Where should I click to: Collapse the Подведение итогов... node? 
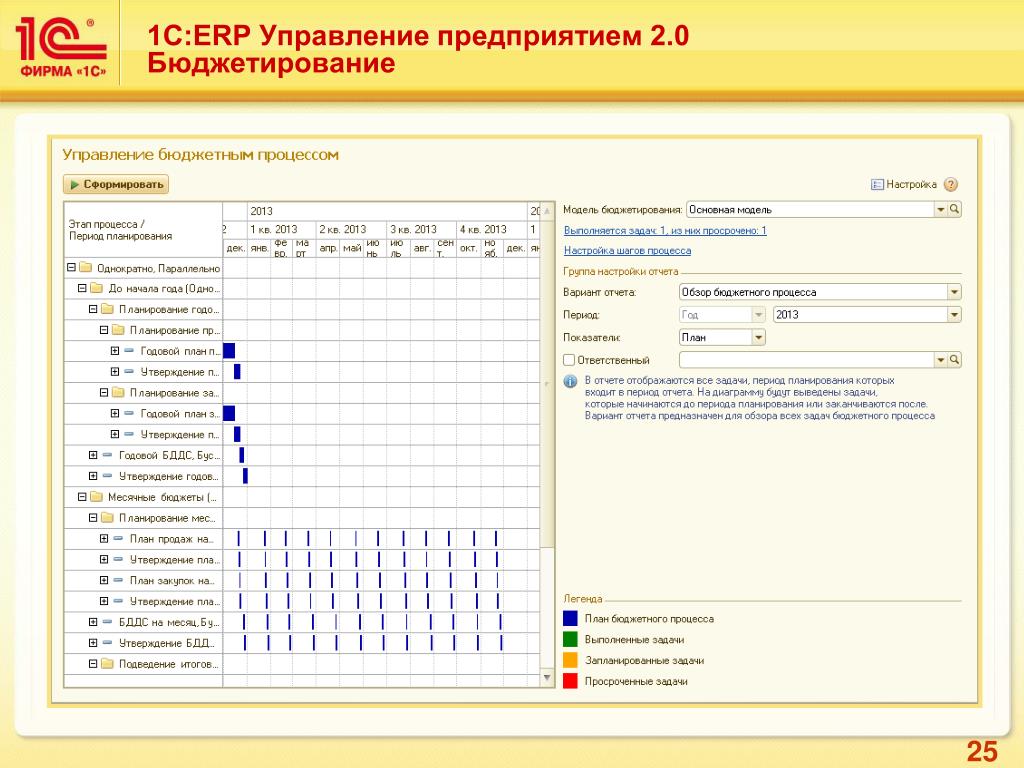(93, 664)
